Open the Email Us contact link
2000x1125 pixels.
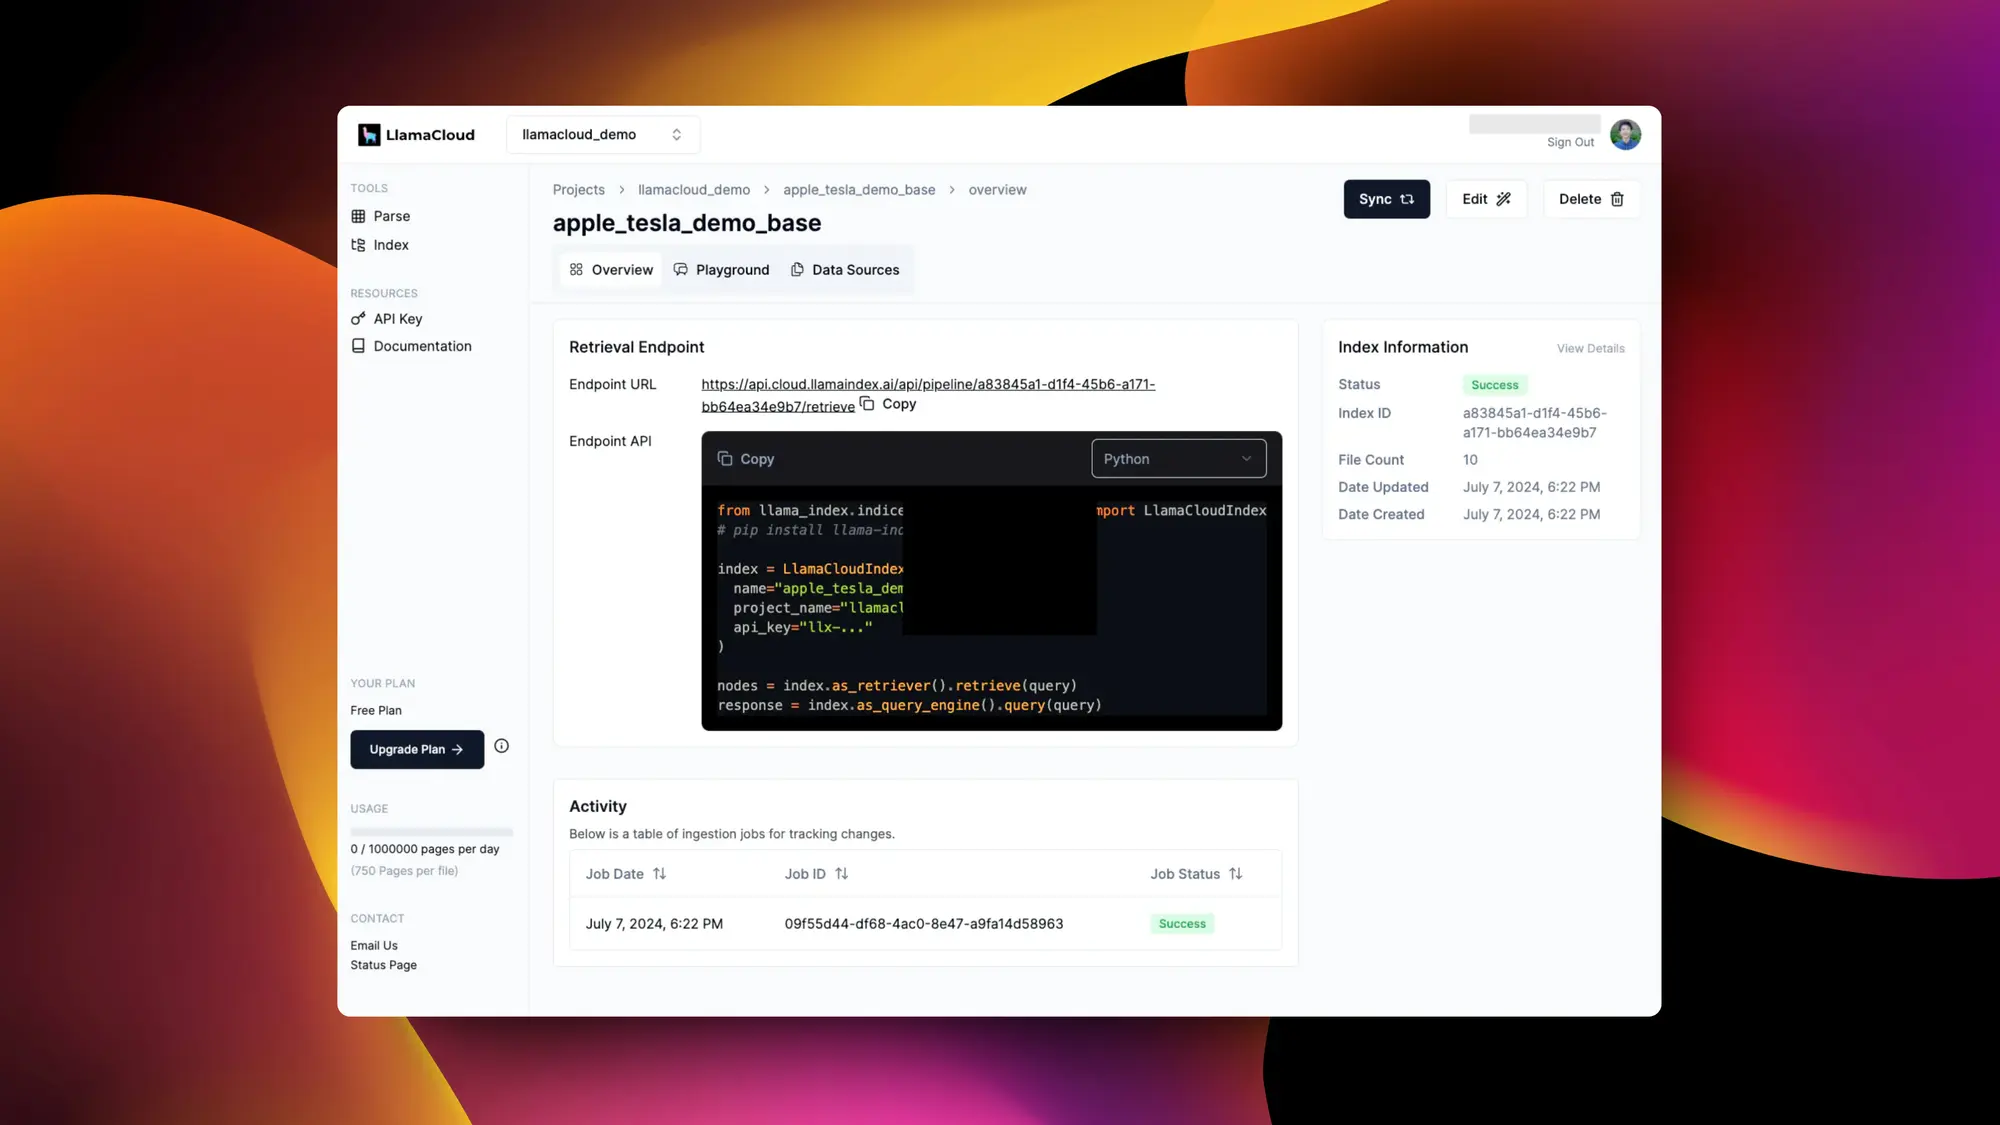tap(374, 946)
